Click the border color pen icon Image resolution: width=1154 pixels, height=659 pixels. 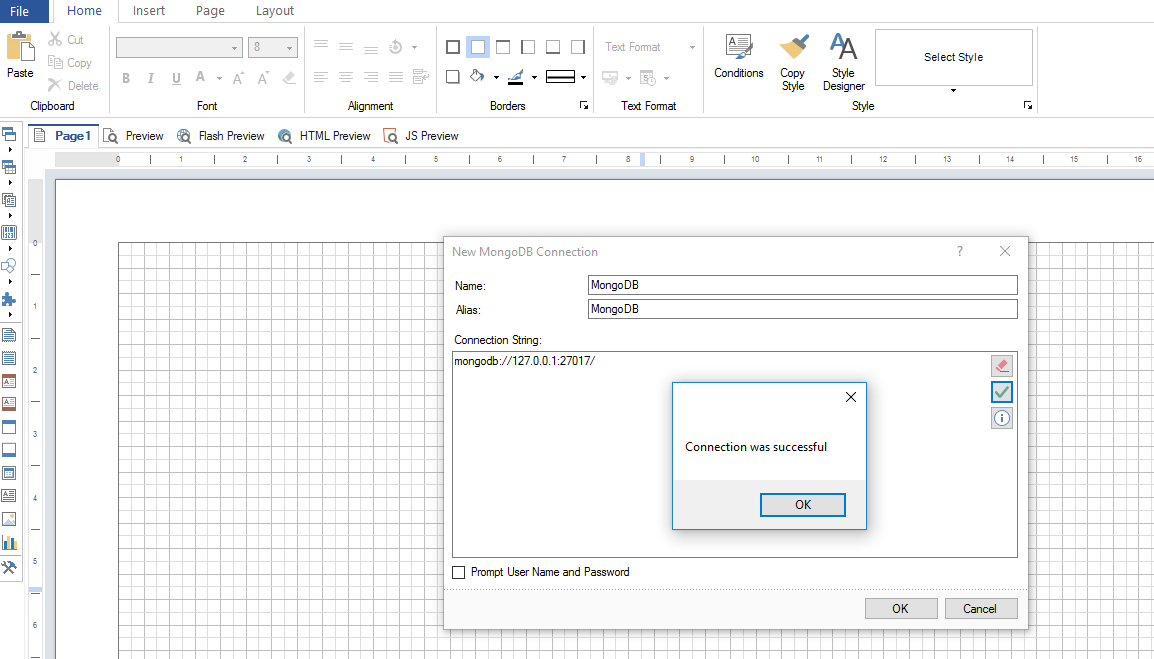coord(515,77)
